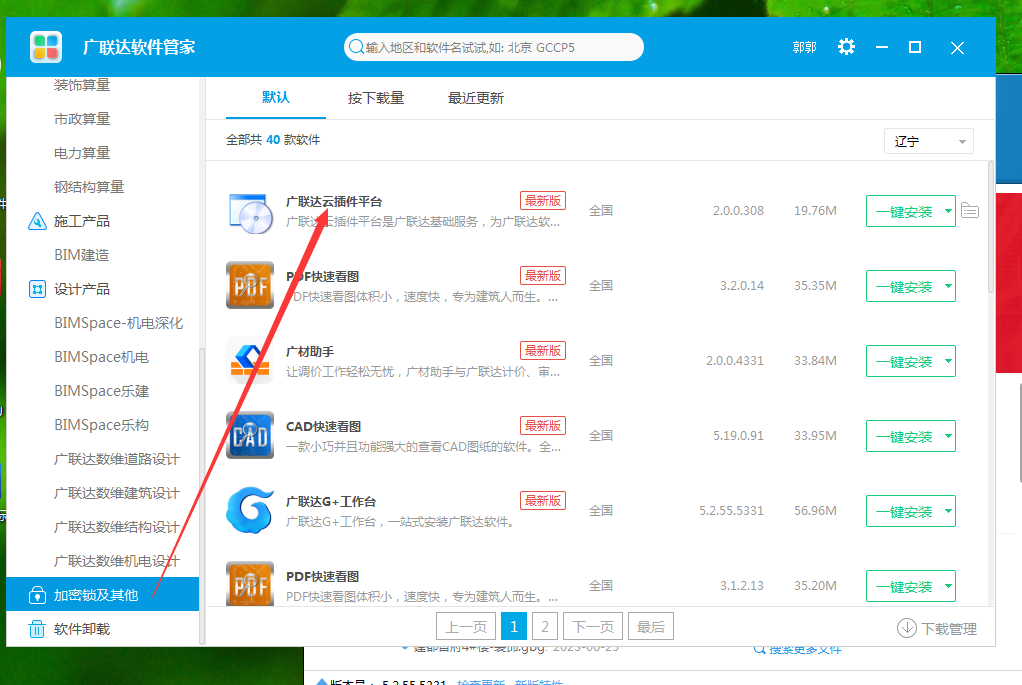Image resolution: width=1022 pixels, height=685 pixels.
Task: Select BIMSpace乐建 in the sidebar
Action: point(102,391)
